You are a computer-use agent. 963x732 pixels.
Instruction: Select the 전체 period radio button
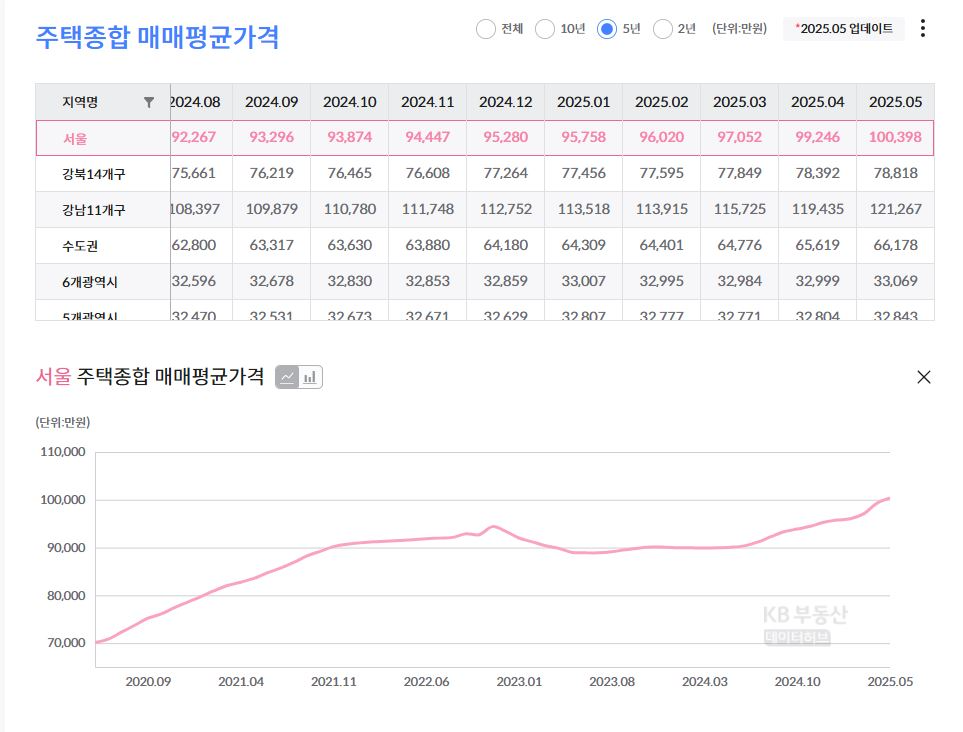486,29
